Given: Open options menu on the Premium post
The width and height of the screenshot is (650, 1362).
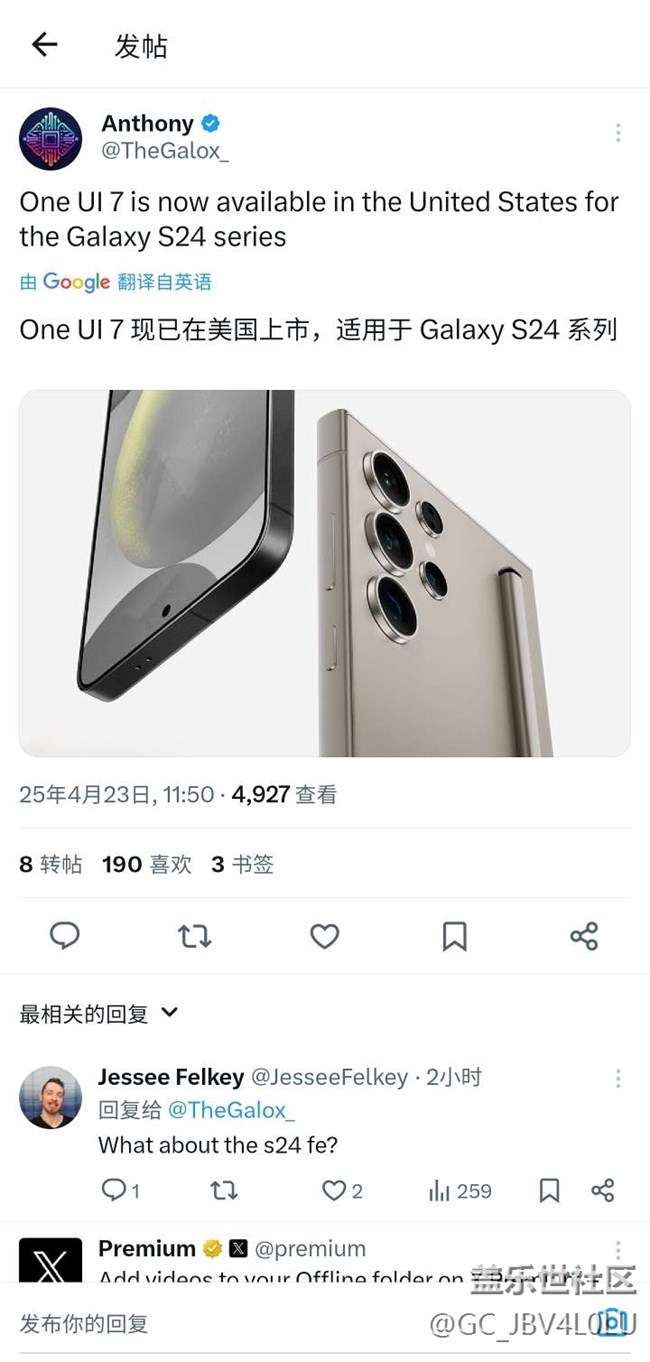Looking at the screenshot, I should (618, 1251).
